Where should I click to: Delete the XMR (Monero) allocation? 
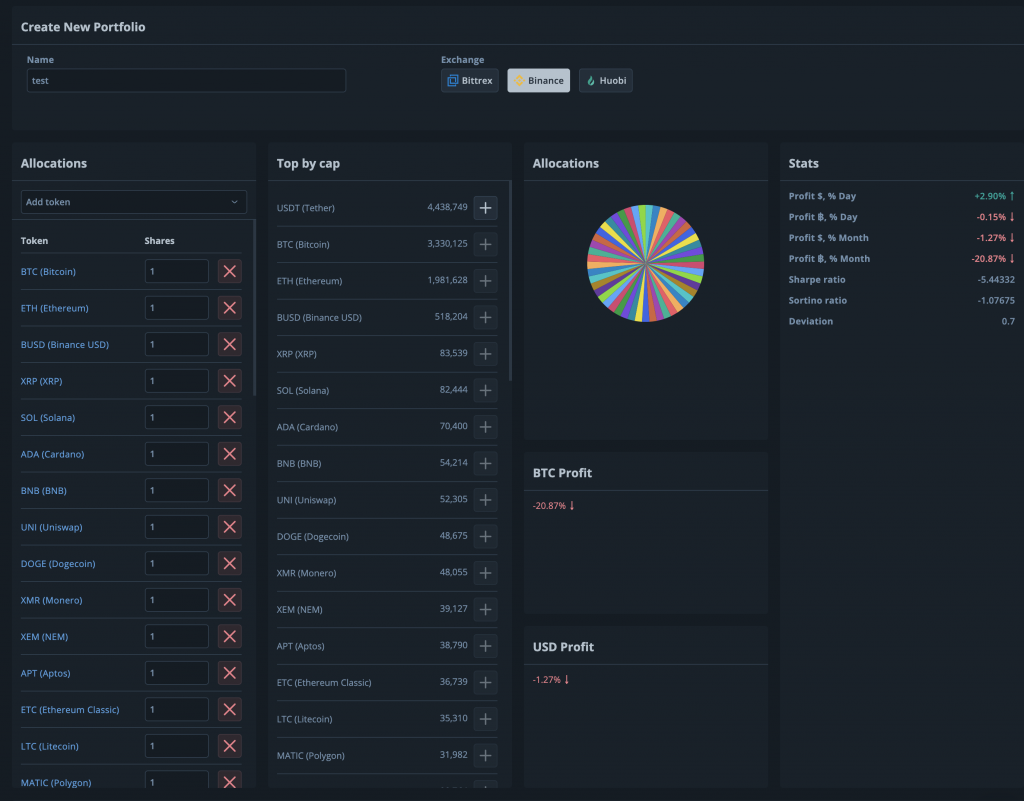click(x=229, y=601)
